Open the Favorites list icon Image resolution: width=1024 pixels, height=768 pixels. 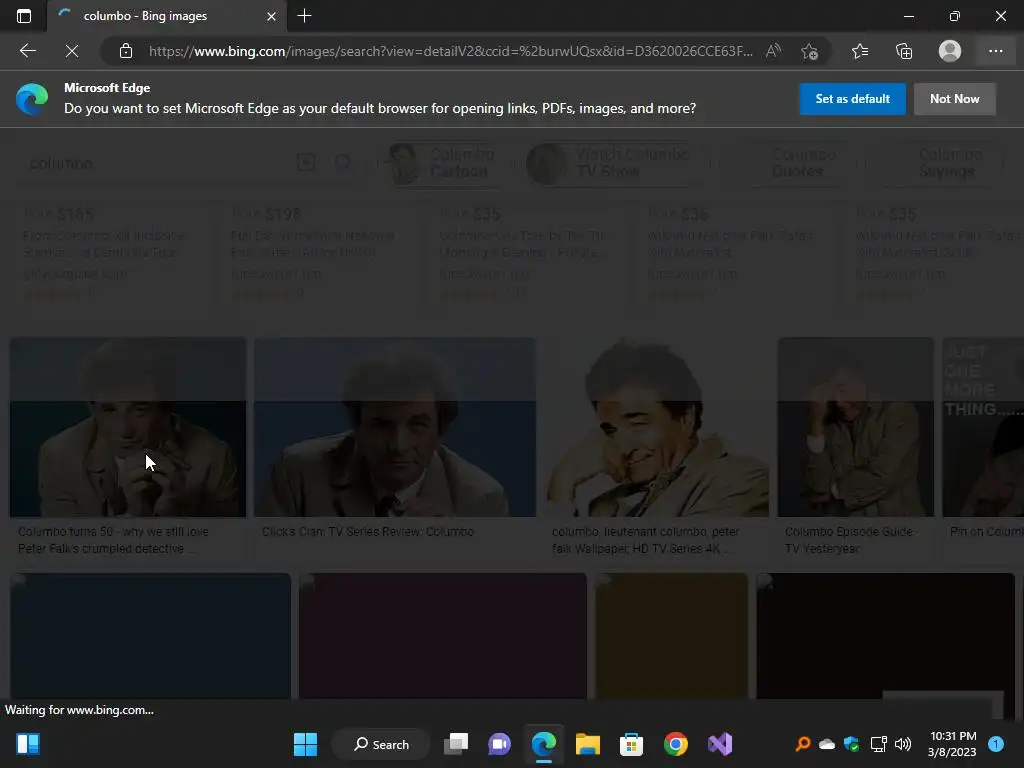[x=860, y=51]
